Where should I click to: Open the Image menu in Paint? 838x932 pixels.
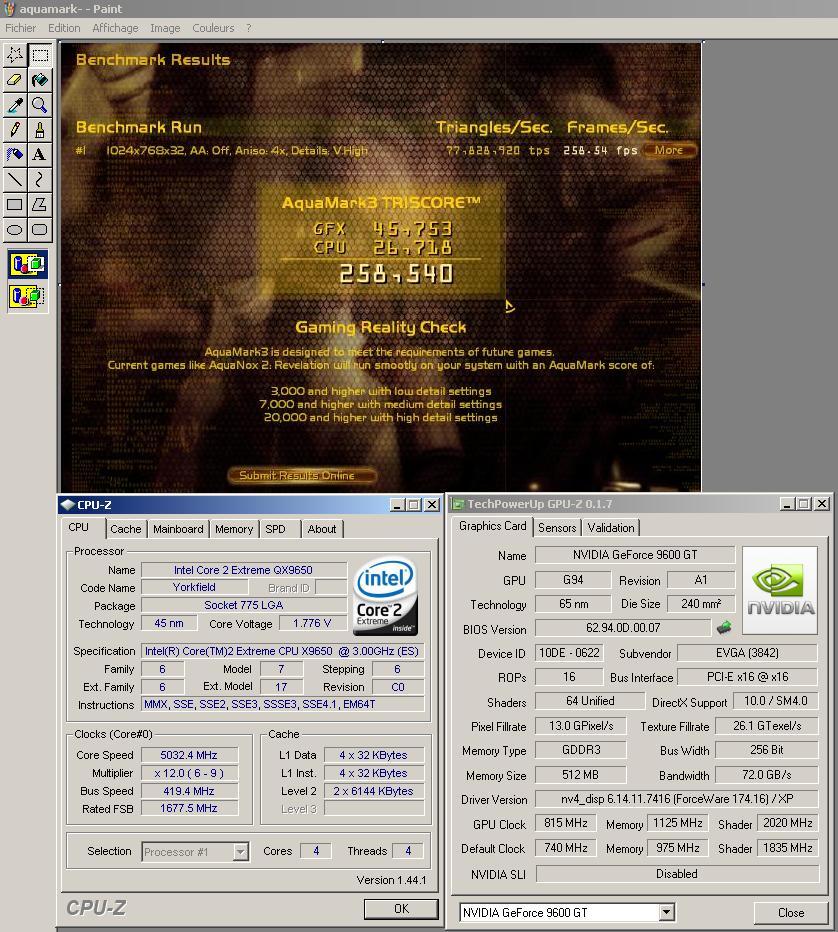click(x=165, y=28)
